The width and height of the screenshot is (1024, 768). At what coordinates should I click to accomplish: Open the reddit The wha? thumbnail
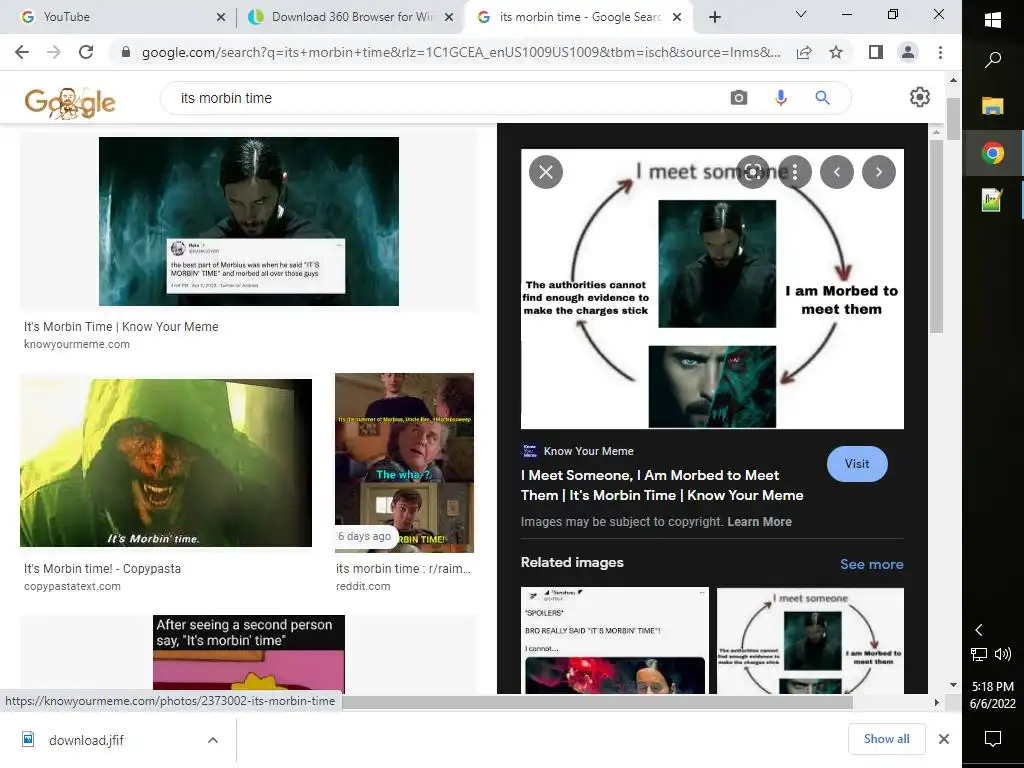[404, 463]
